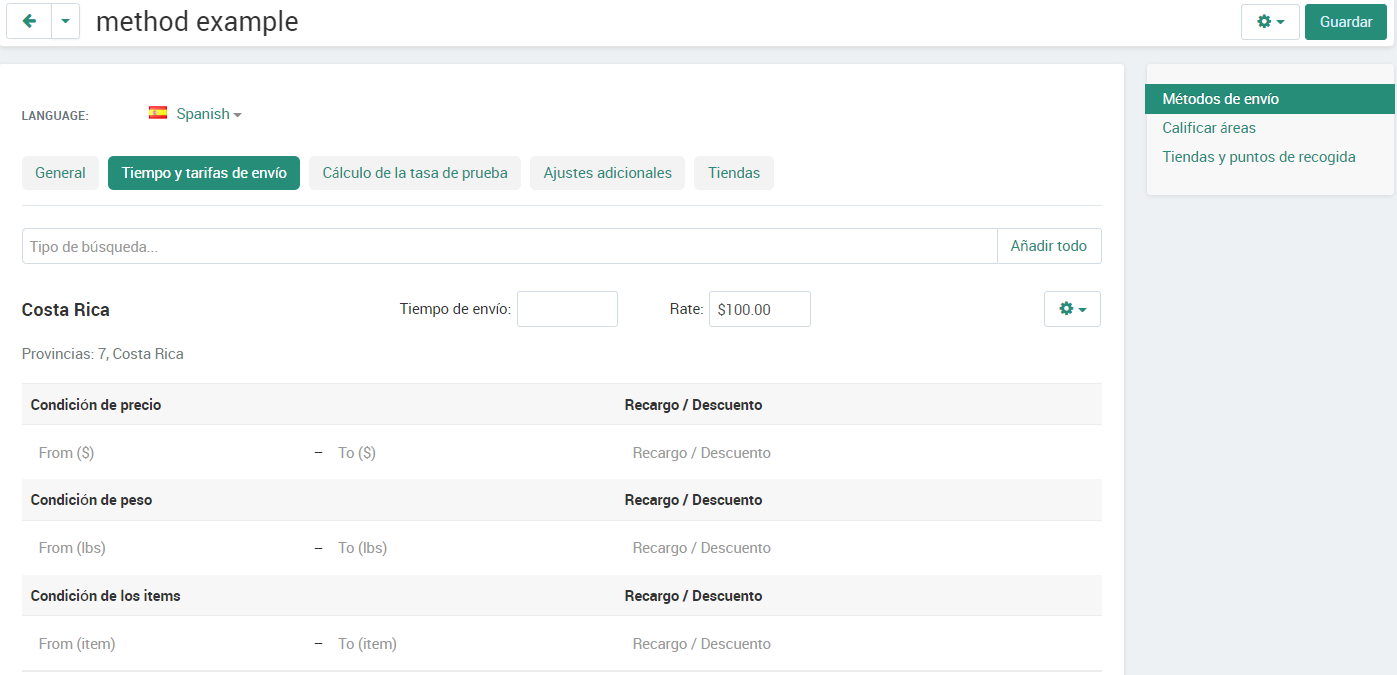Click the Tipo de búsqueda search field
The width and height of the screenshot is (1397, 675).
[x=509, y=246]
